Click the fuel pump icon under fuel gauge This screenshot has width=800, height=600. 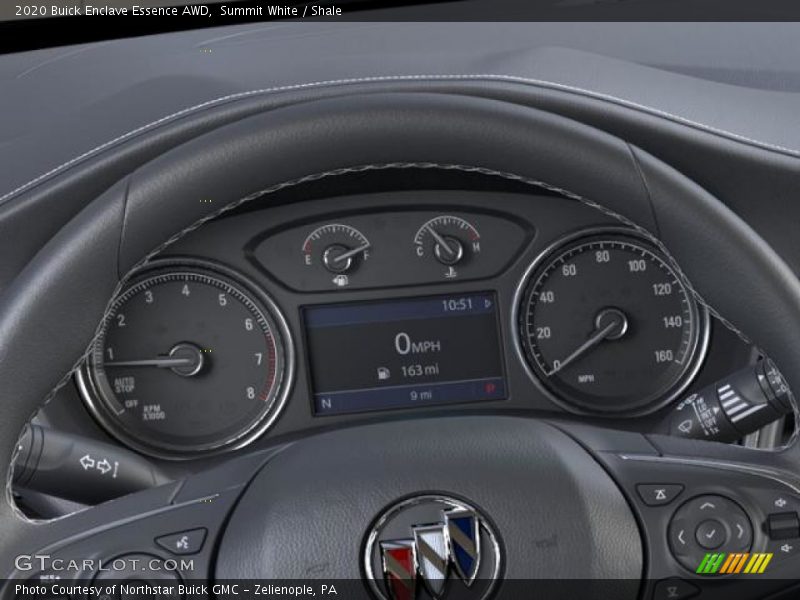tap(341, 281)
